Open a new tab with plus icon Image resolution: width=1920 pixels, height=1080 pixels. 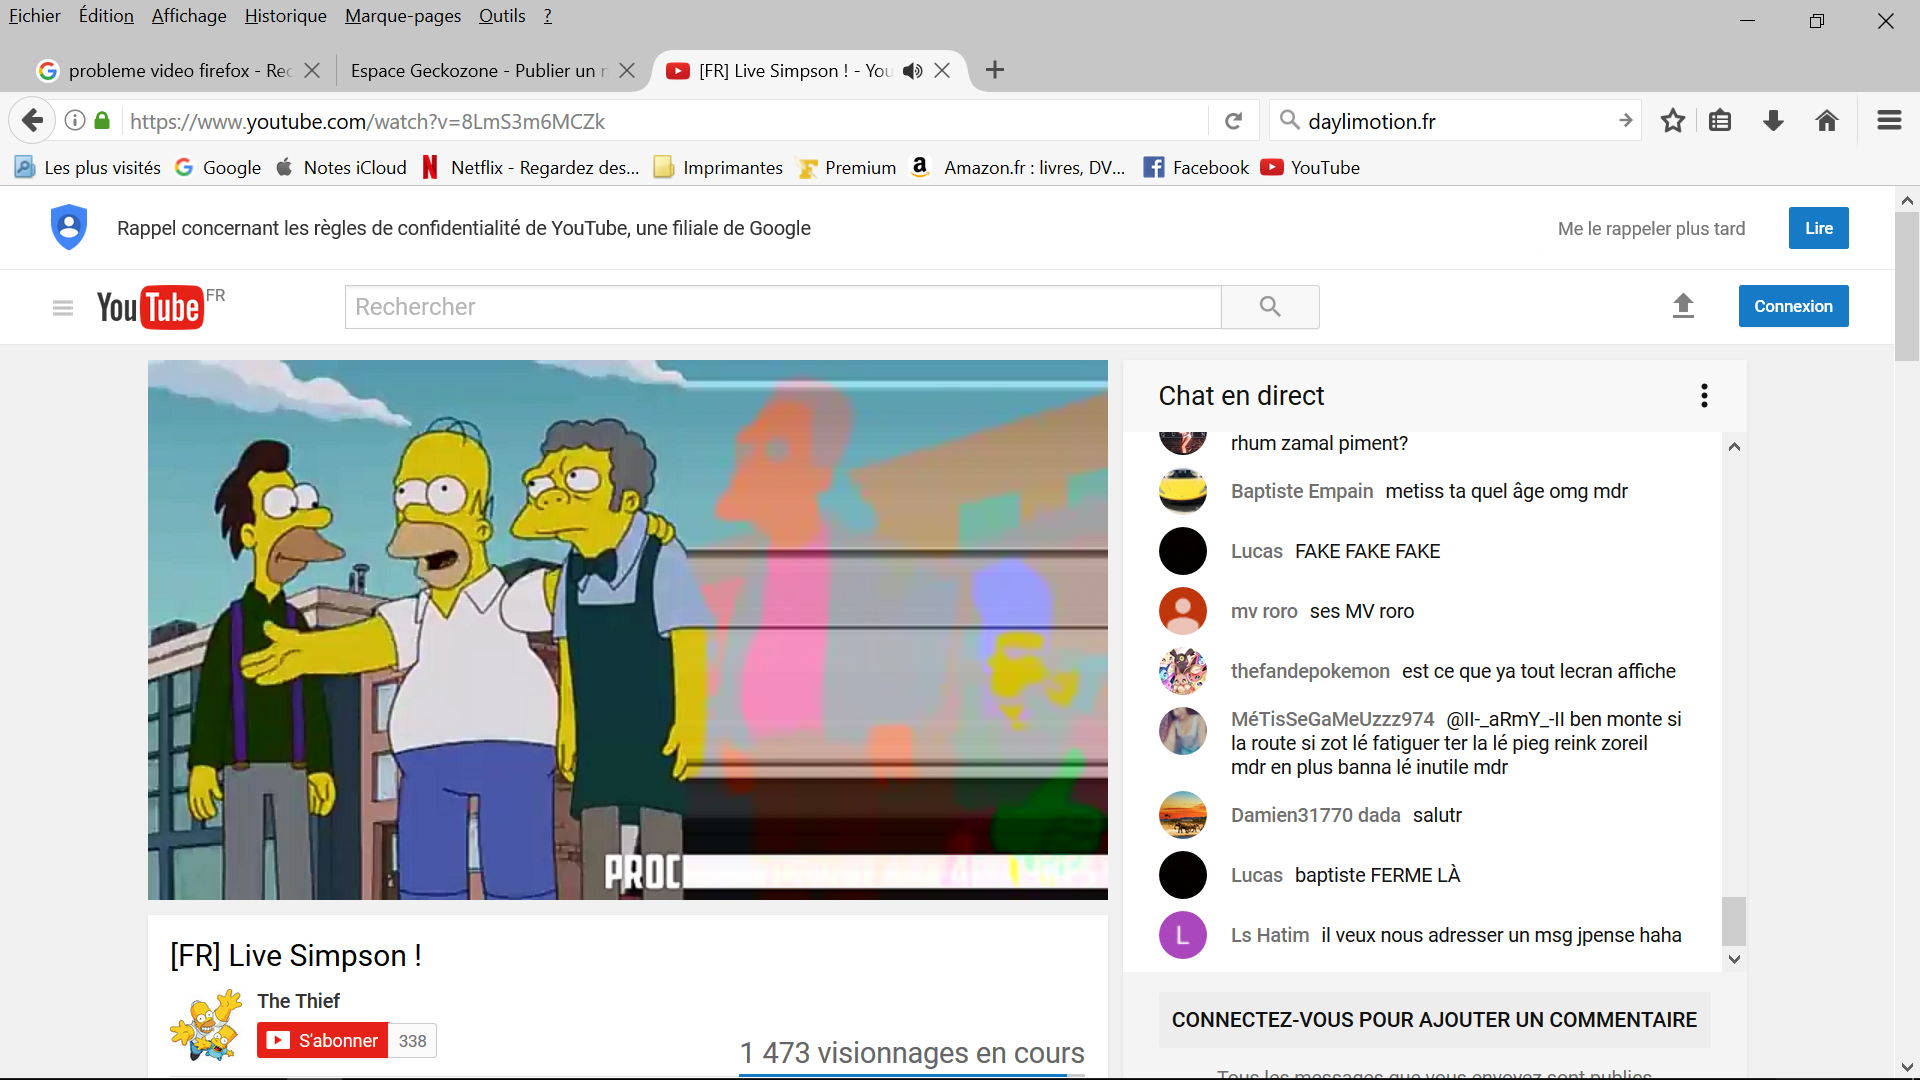point(995,70)
